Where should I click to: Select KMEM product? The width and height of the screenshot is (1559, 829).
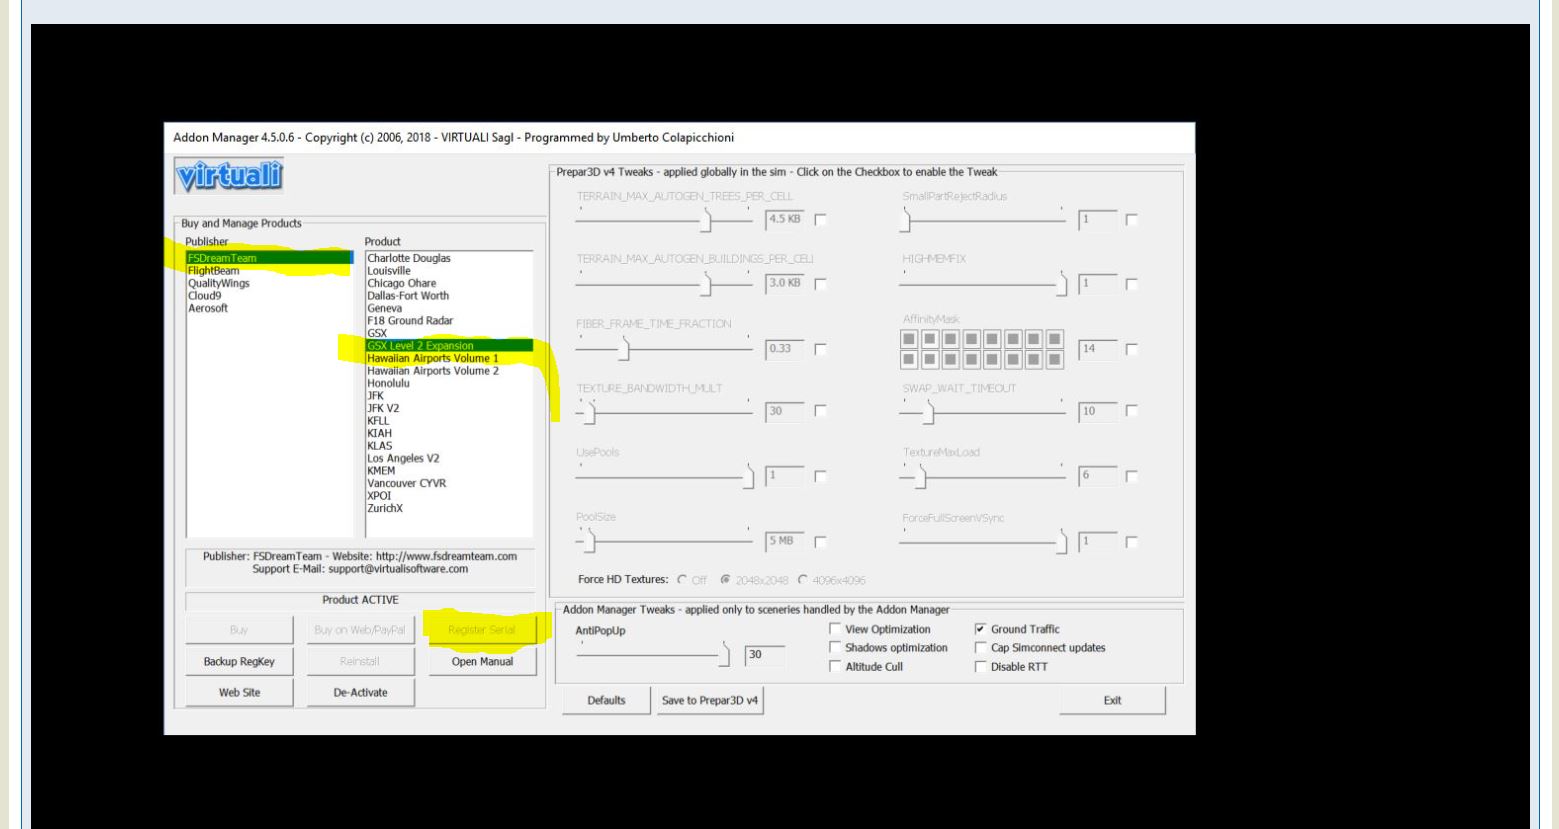click(449, 471)
